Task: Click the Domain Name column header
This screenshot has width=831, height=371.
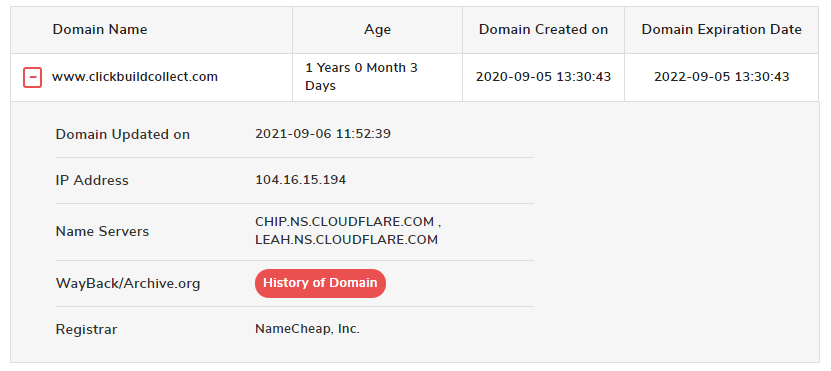Action: click(100, 30)
